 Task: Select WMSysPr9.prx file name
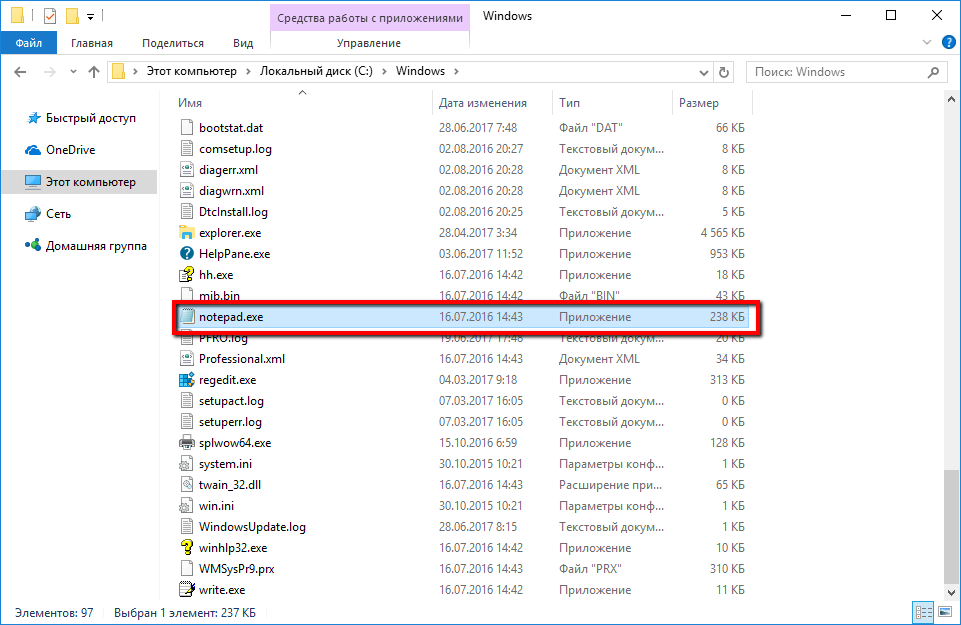pos(237,569)
